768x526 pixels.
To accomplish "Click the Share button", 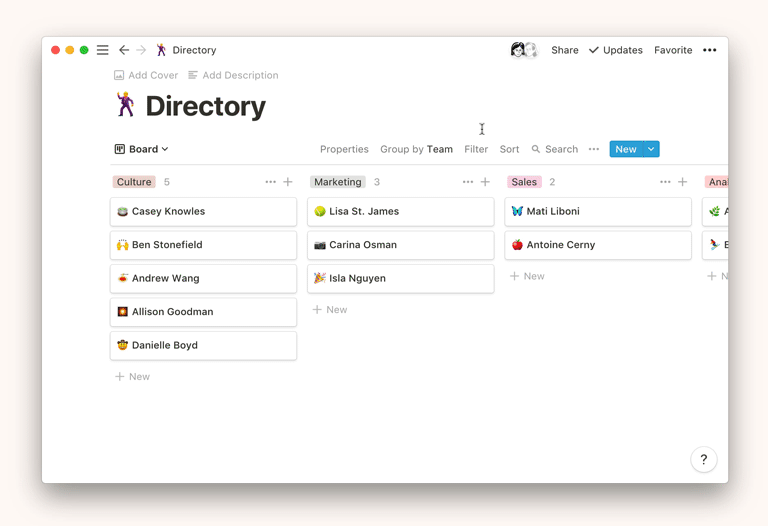I will pyautogui.click(x=564, y=50).
